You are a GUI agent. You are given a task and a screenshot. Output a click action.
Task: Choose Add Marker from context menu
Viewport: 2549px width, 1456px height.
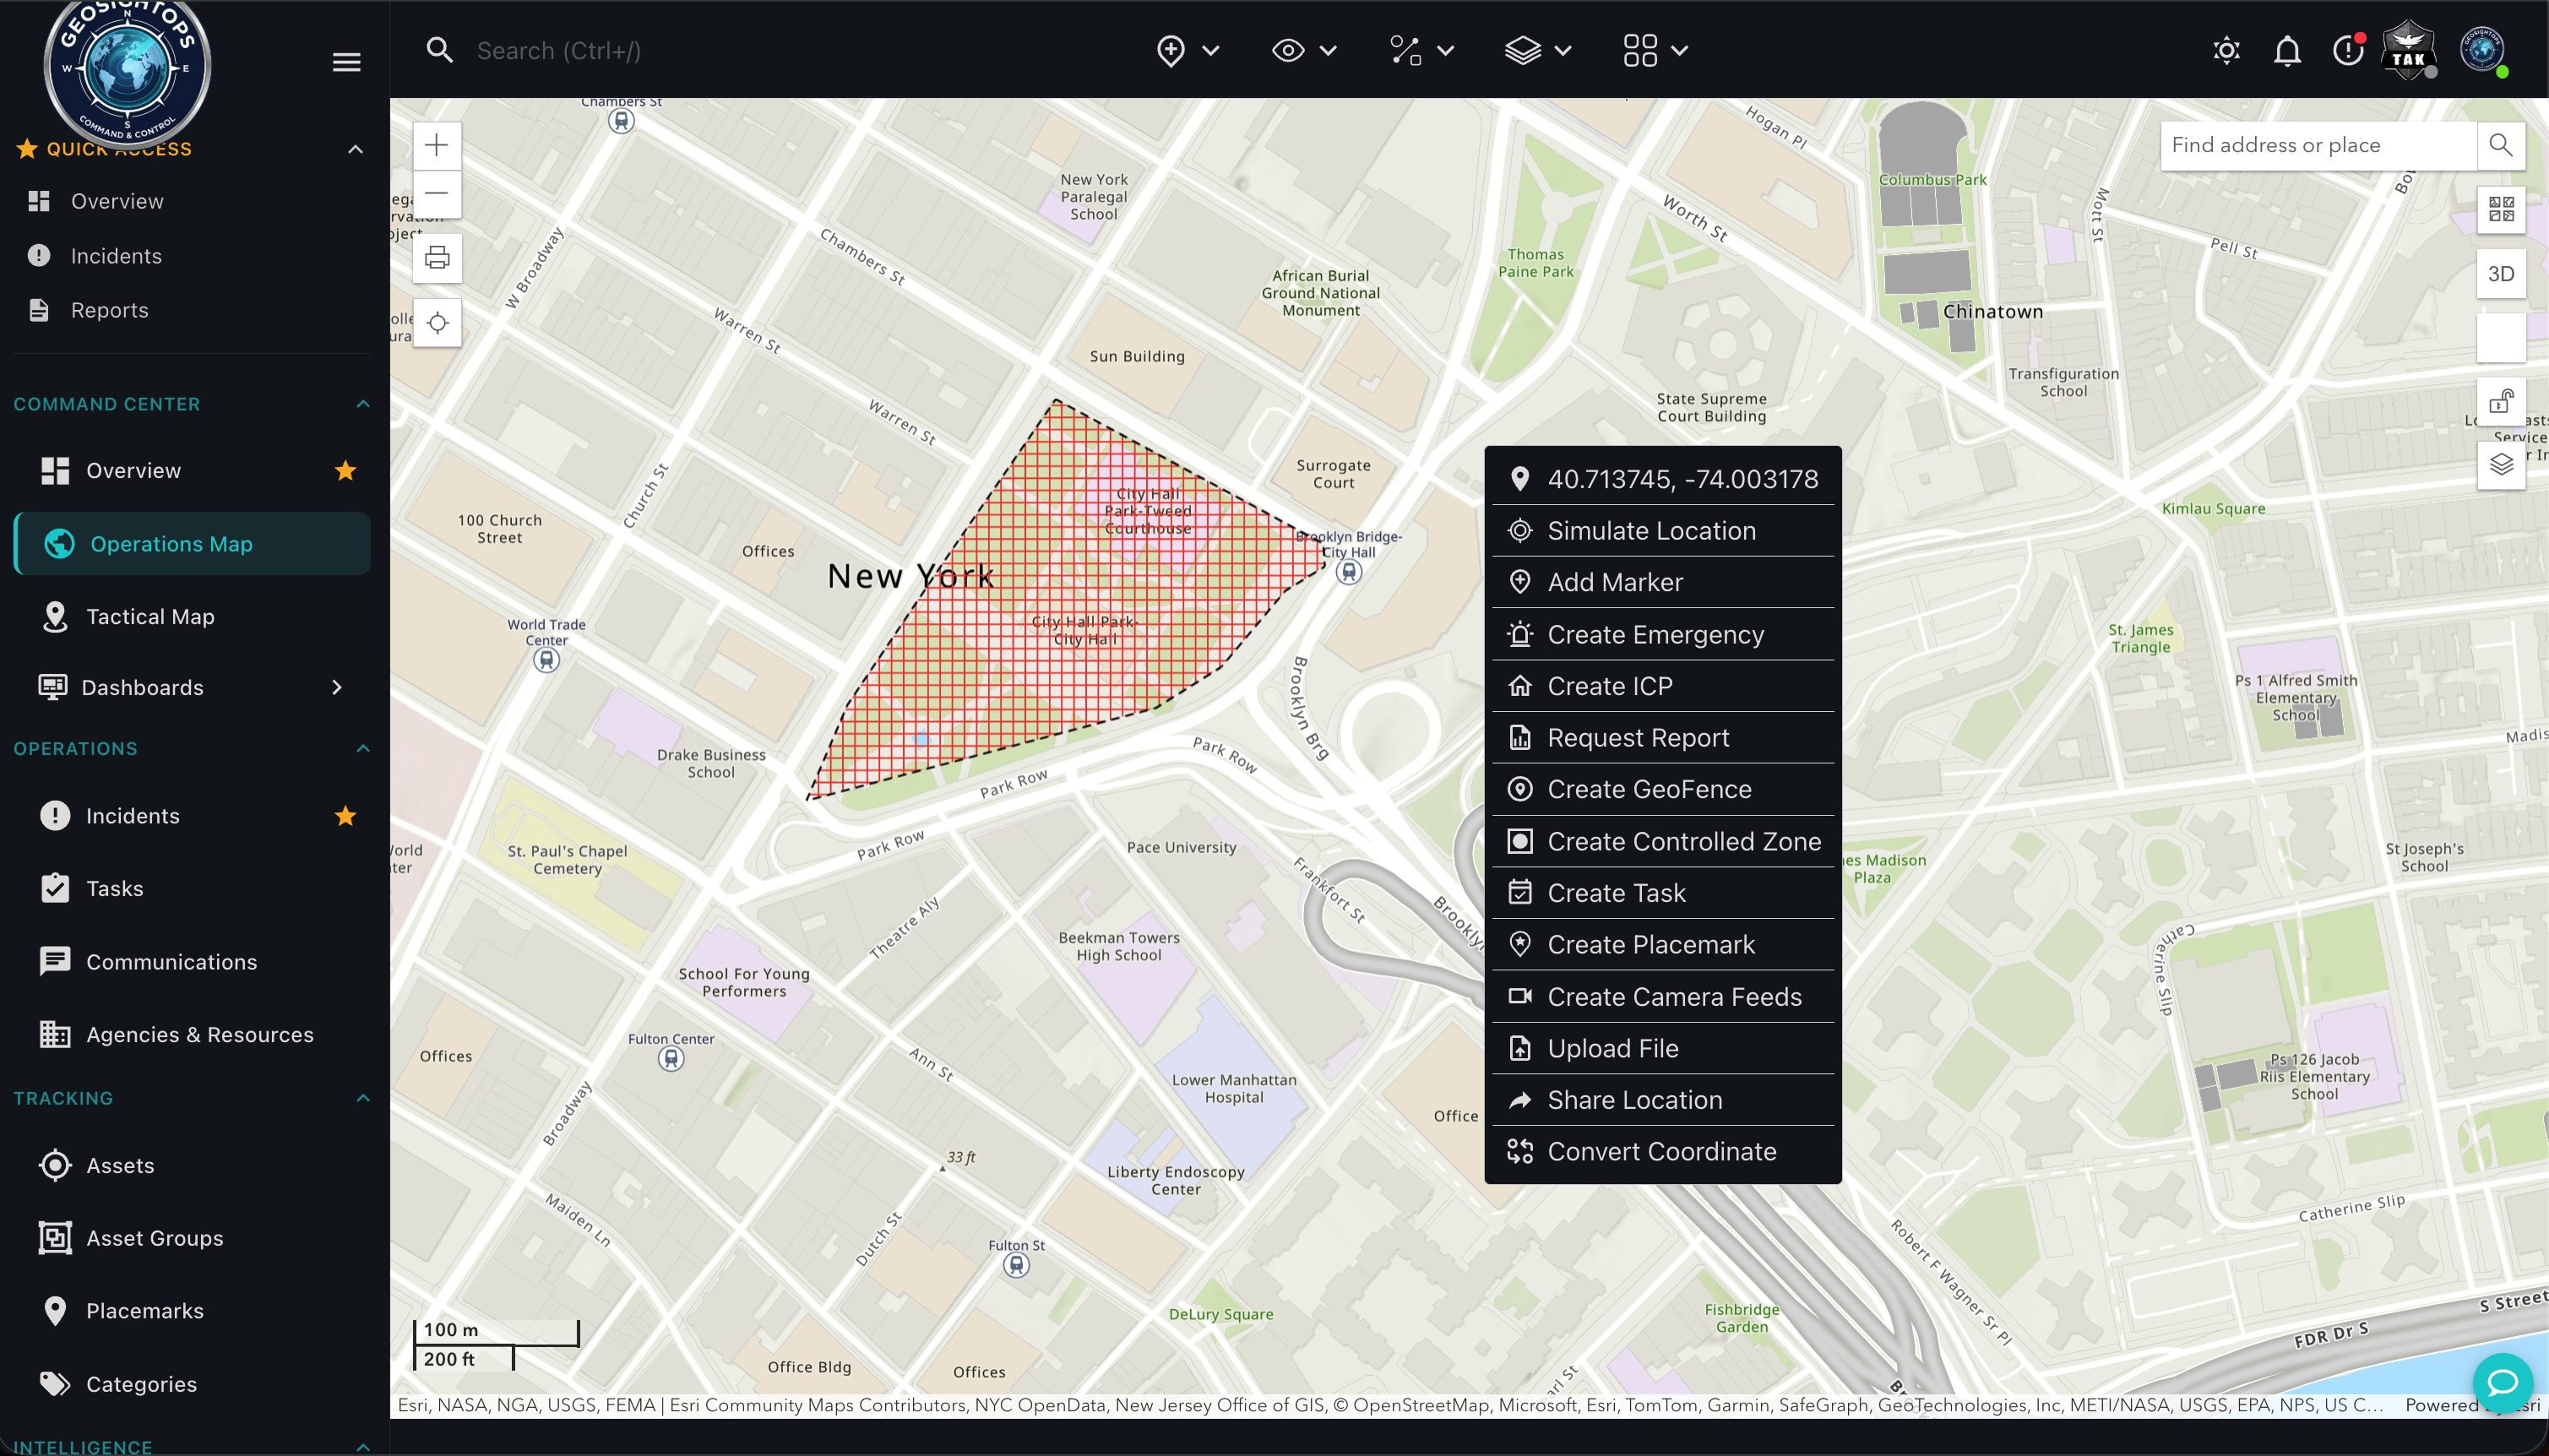pos(1663,583)
